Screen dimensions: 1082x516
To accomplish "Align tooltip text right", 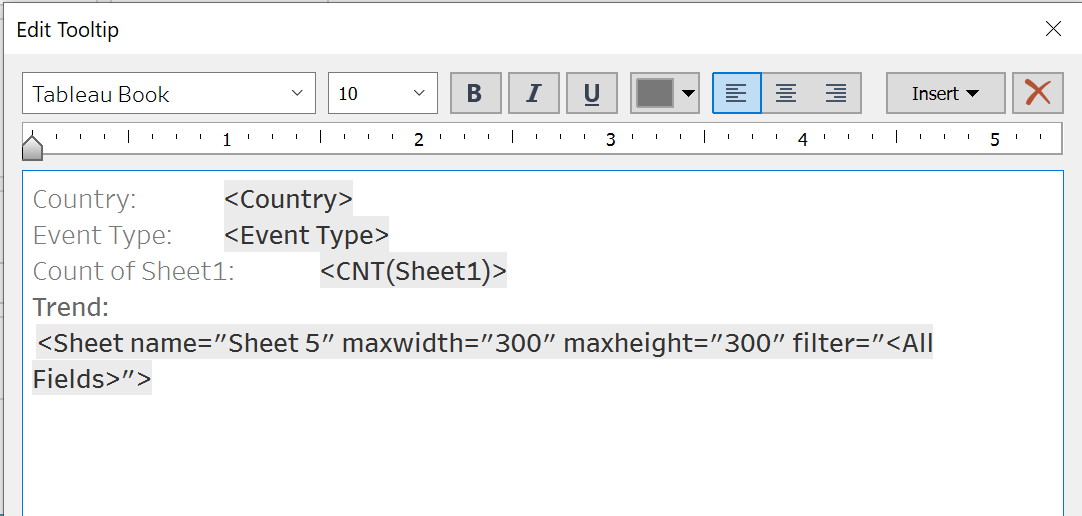I will tap(836, 94).
